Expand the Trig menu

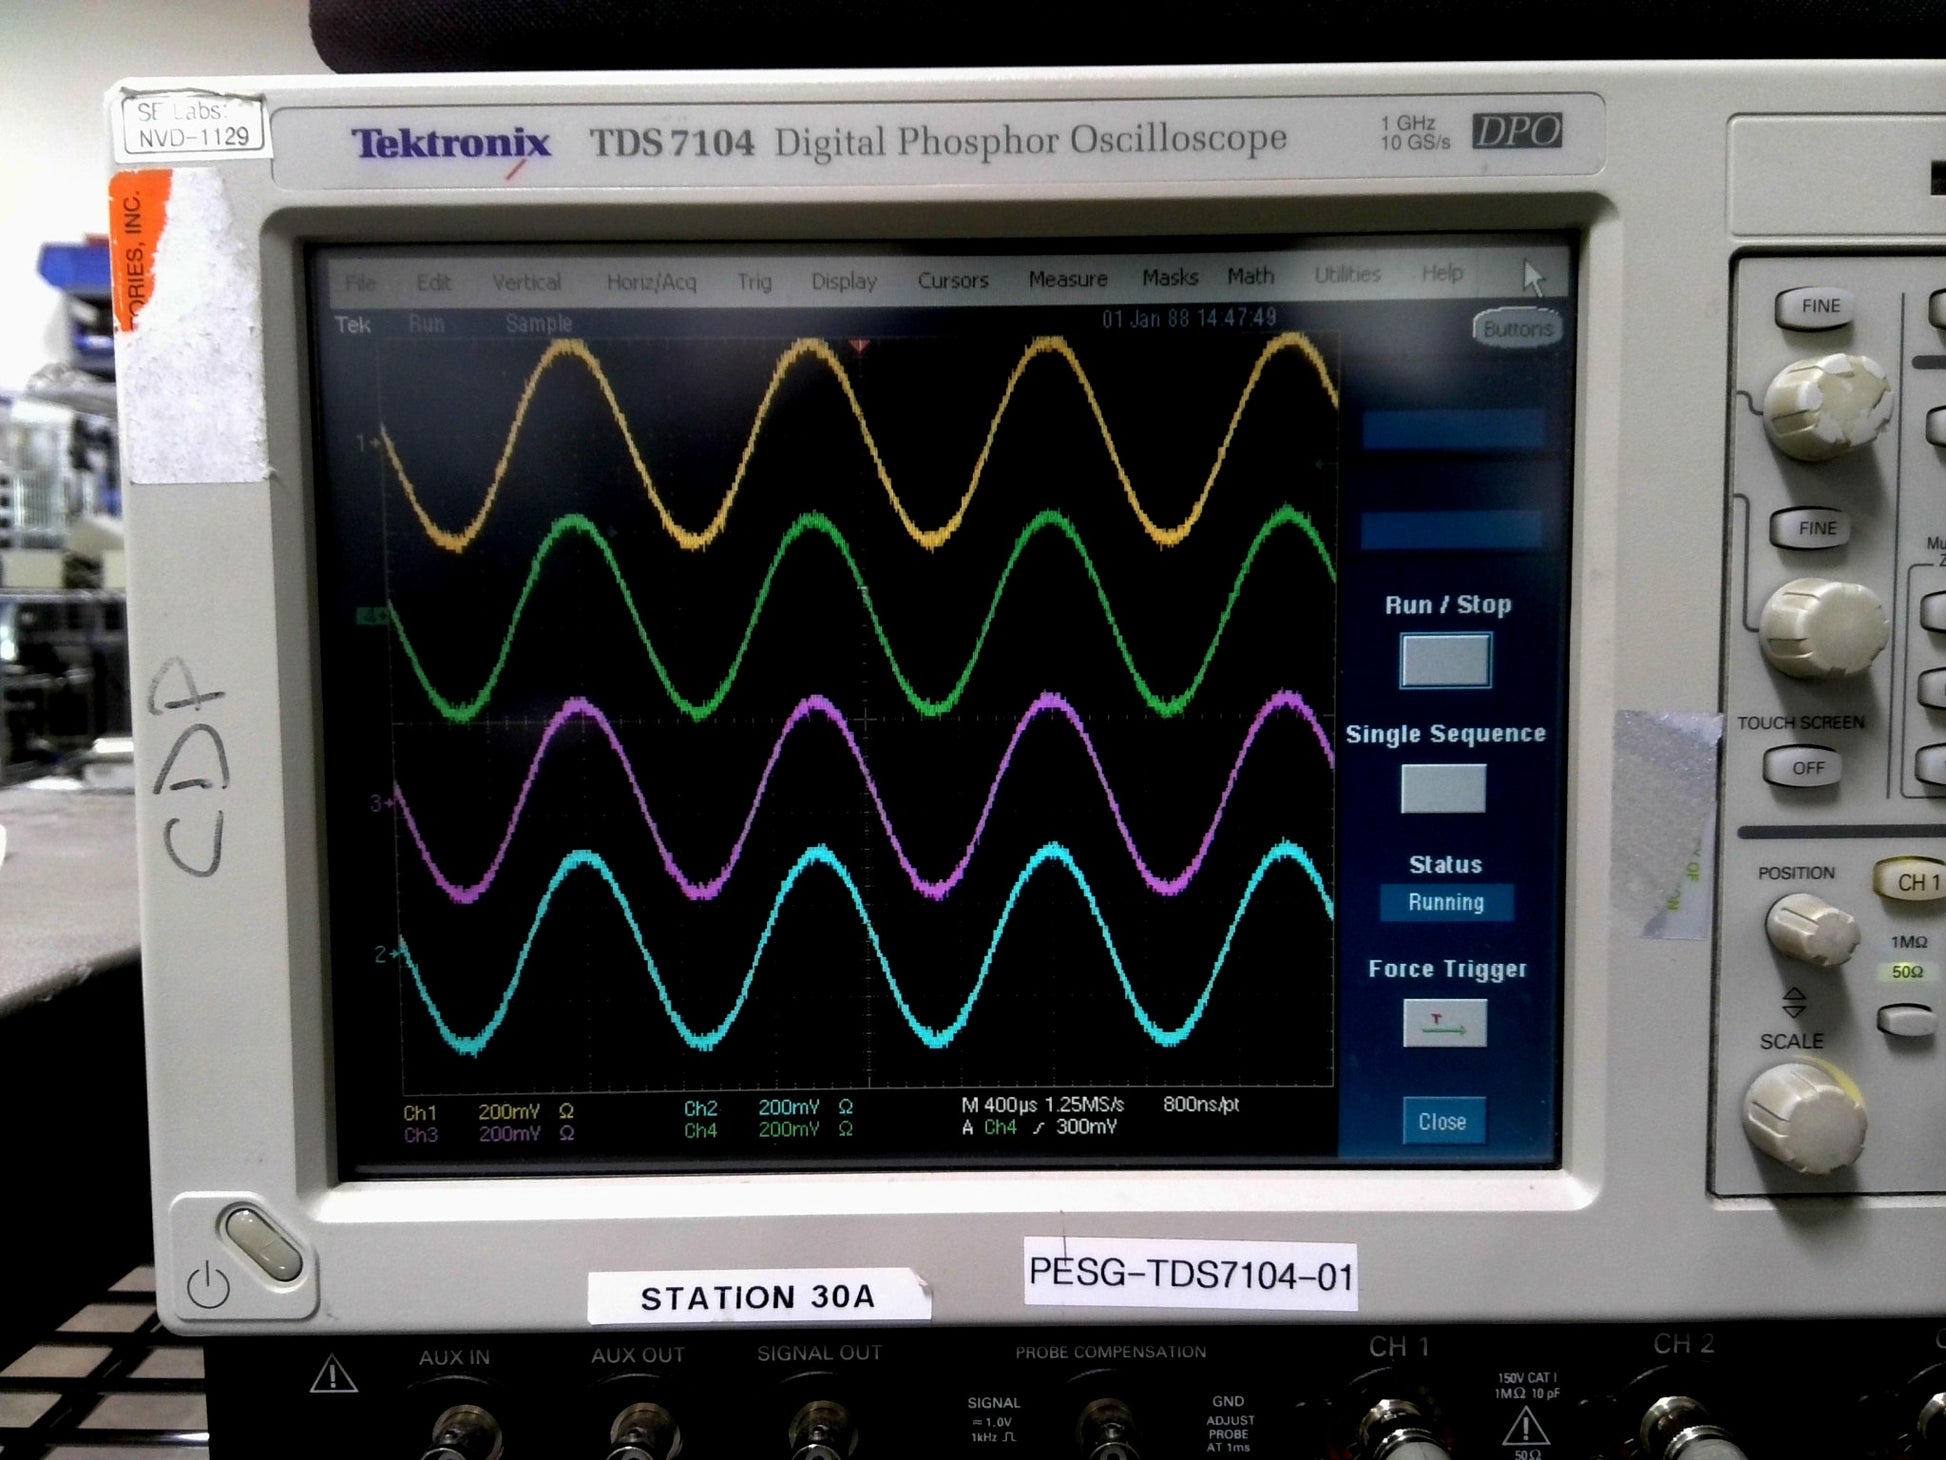(x=754, y=283)
